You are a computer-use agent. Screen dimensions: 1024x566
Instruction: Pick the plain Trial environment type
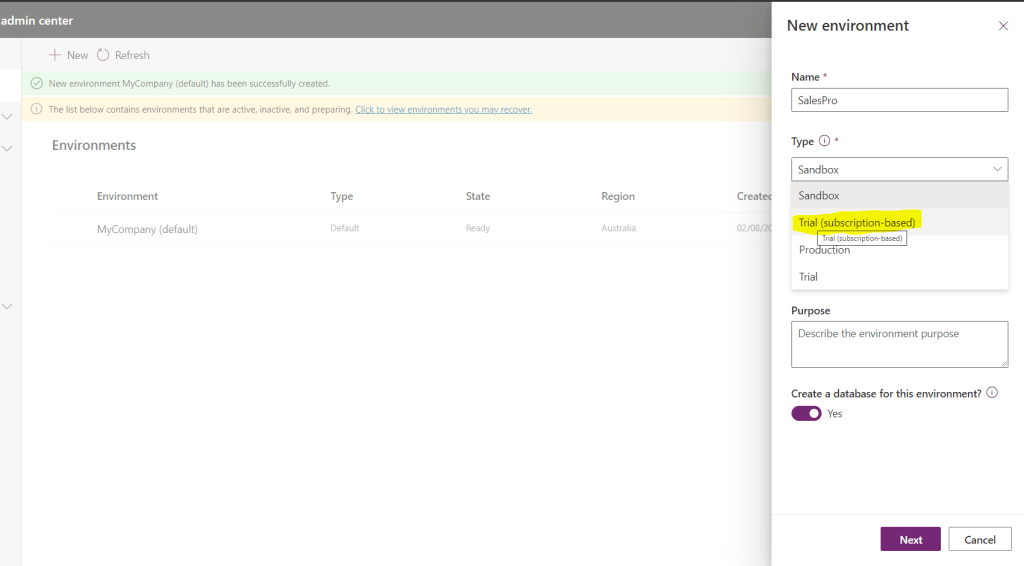[808, 277]
